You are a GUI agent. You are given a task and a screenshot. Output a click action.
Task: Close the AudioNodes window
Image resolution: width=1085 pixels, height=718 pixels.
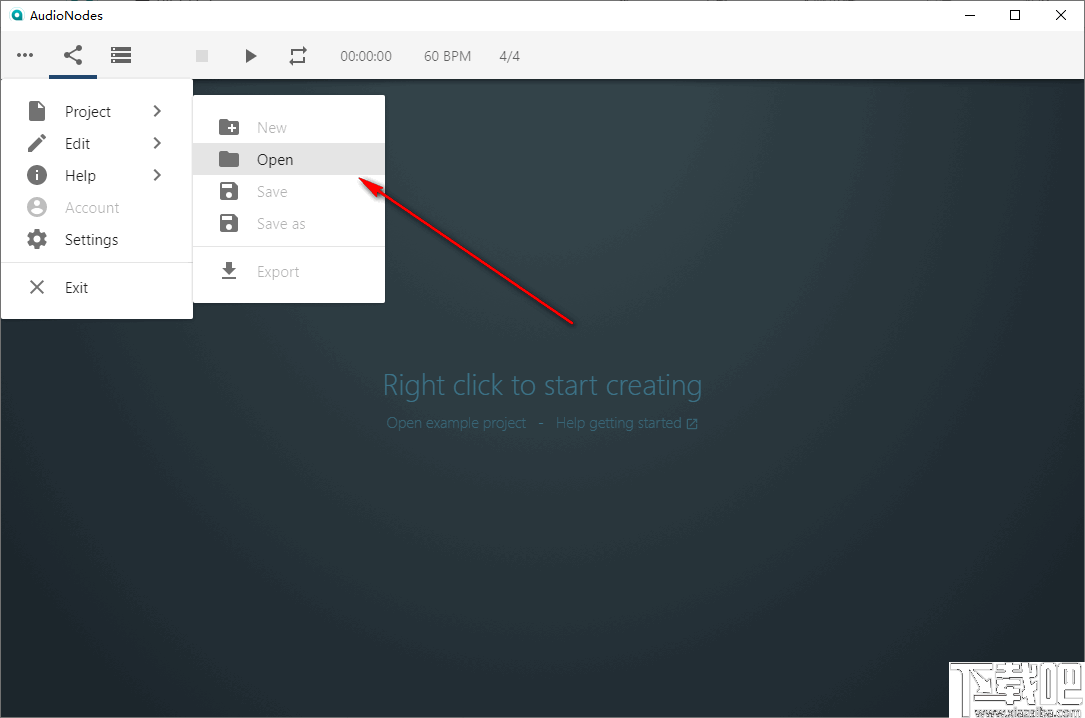[x=1061, y=15]
